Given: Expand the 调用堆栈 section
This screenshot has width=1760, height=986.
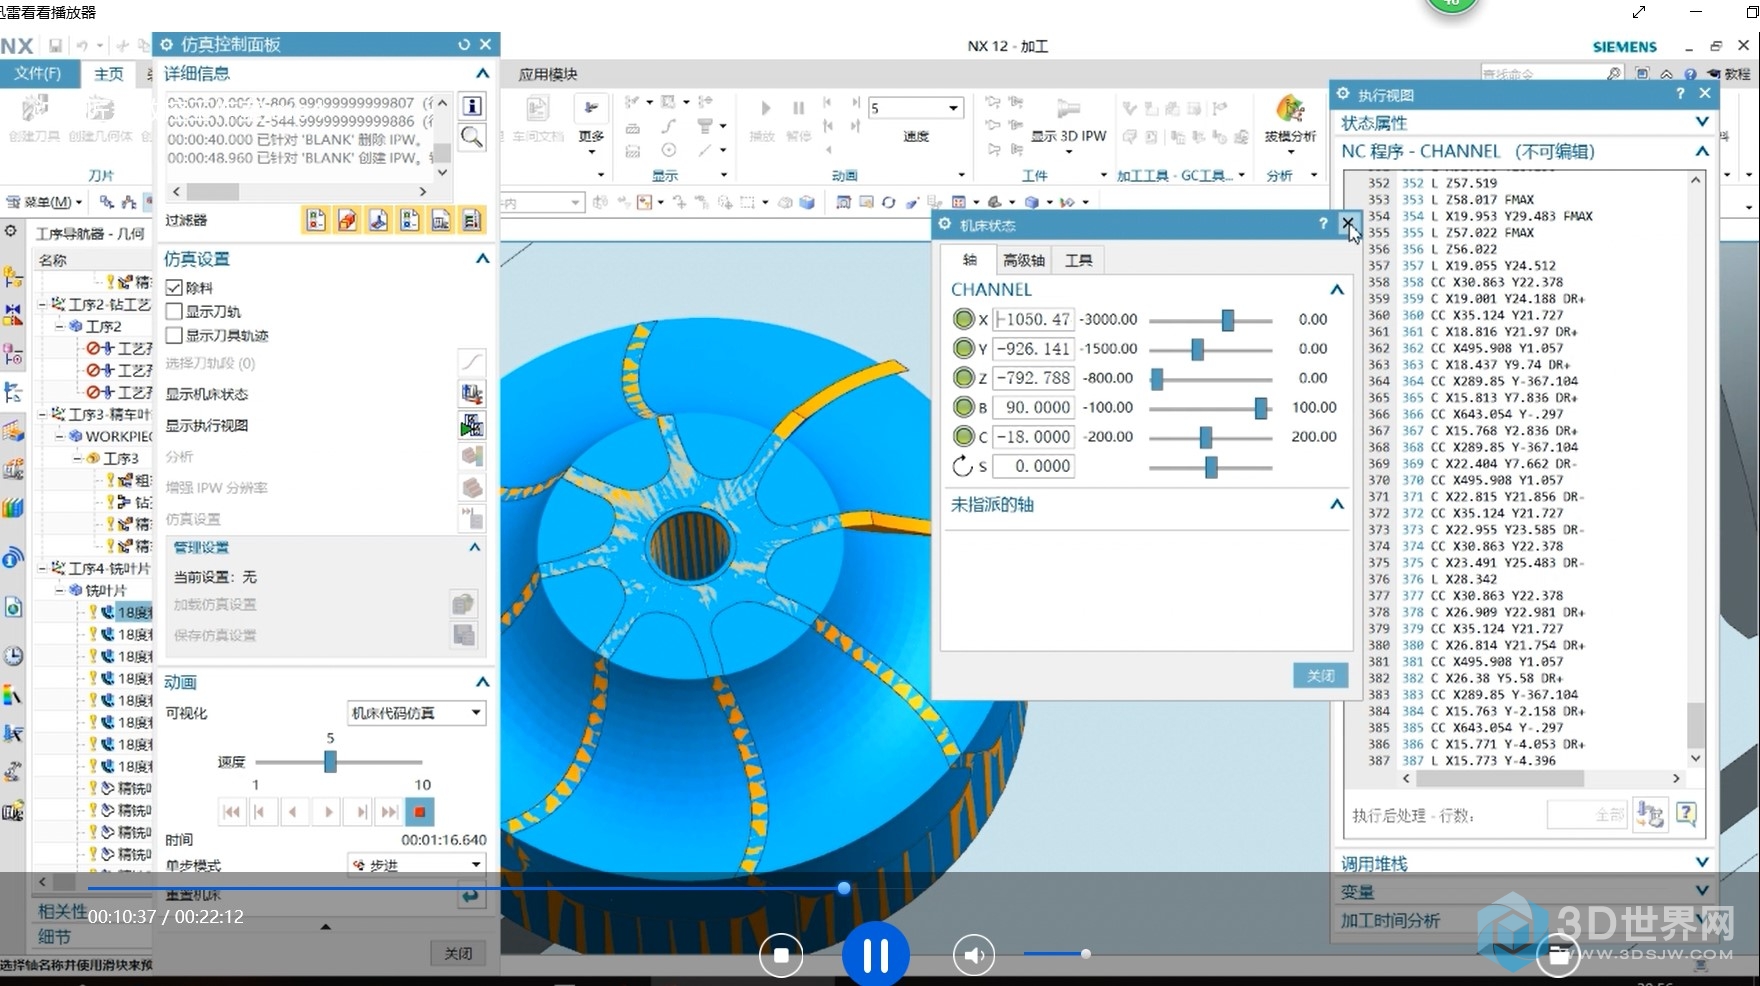Looking at the screenshot, I should [1702, 862].
